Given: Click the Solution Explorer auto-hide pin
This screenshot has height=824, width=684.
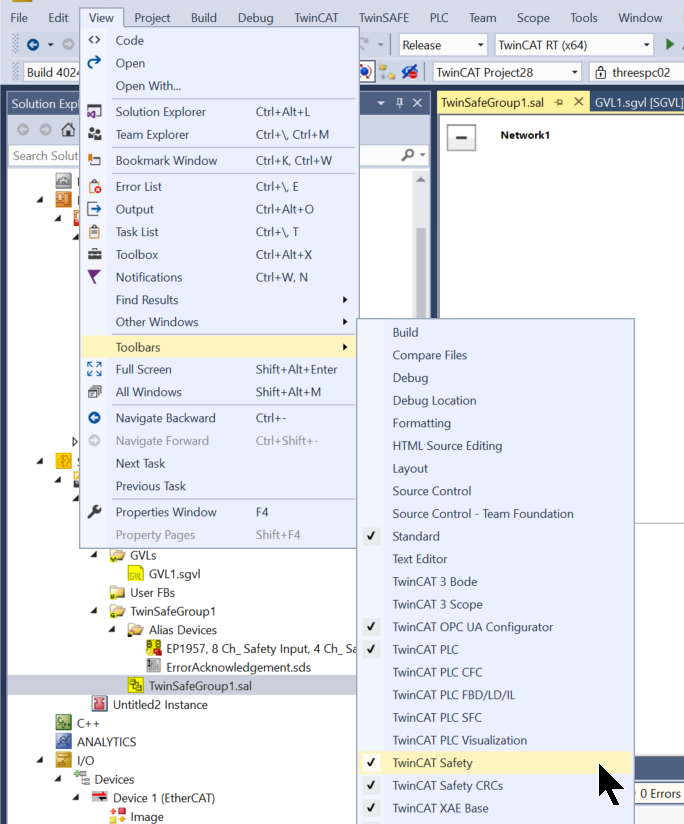Looking at the screenshot, I should click(x=400, y=103).
